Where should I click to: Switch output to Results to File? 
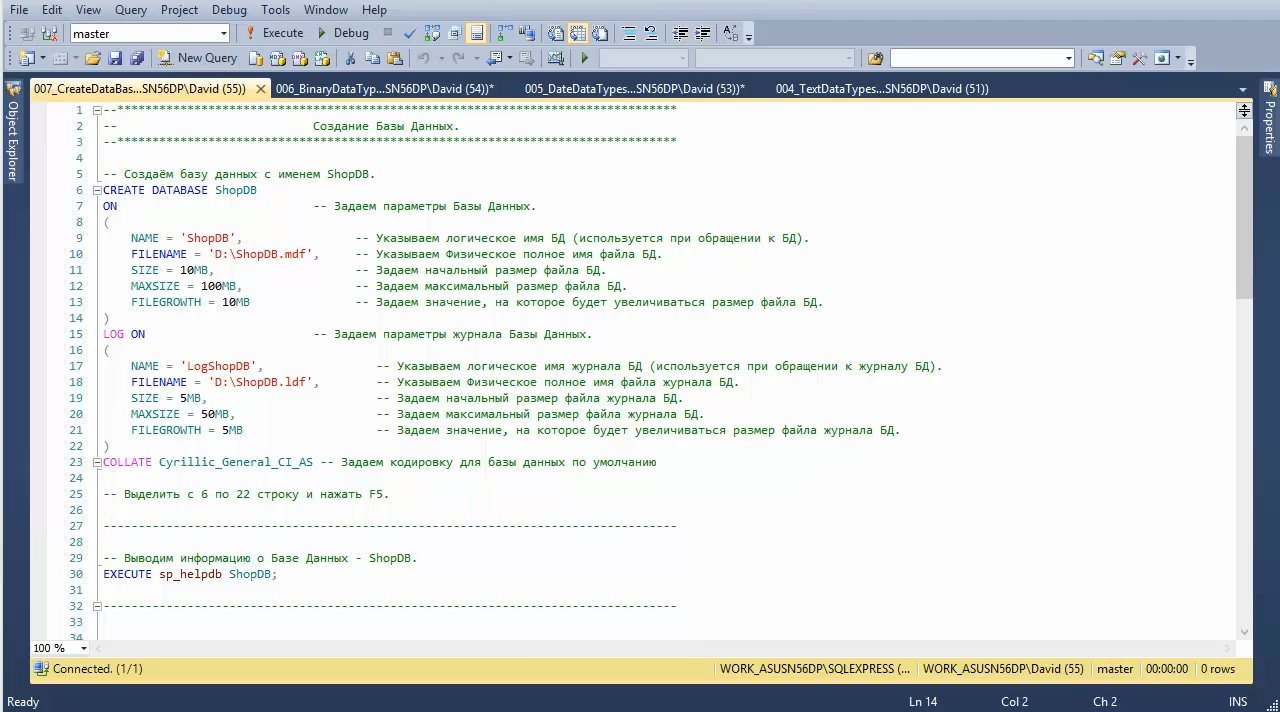coord(600,33)
